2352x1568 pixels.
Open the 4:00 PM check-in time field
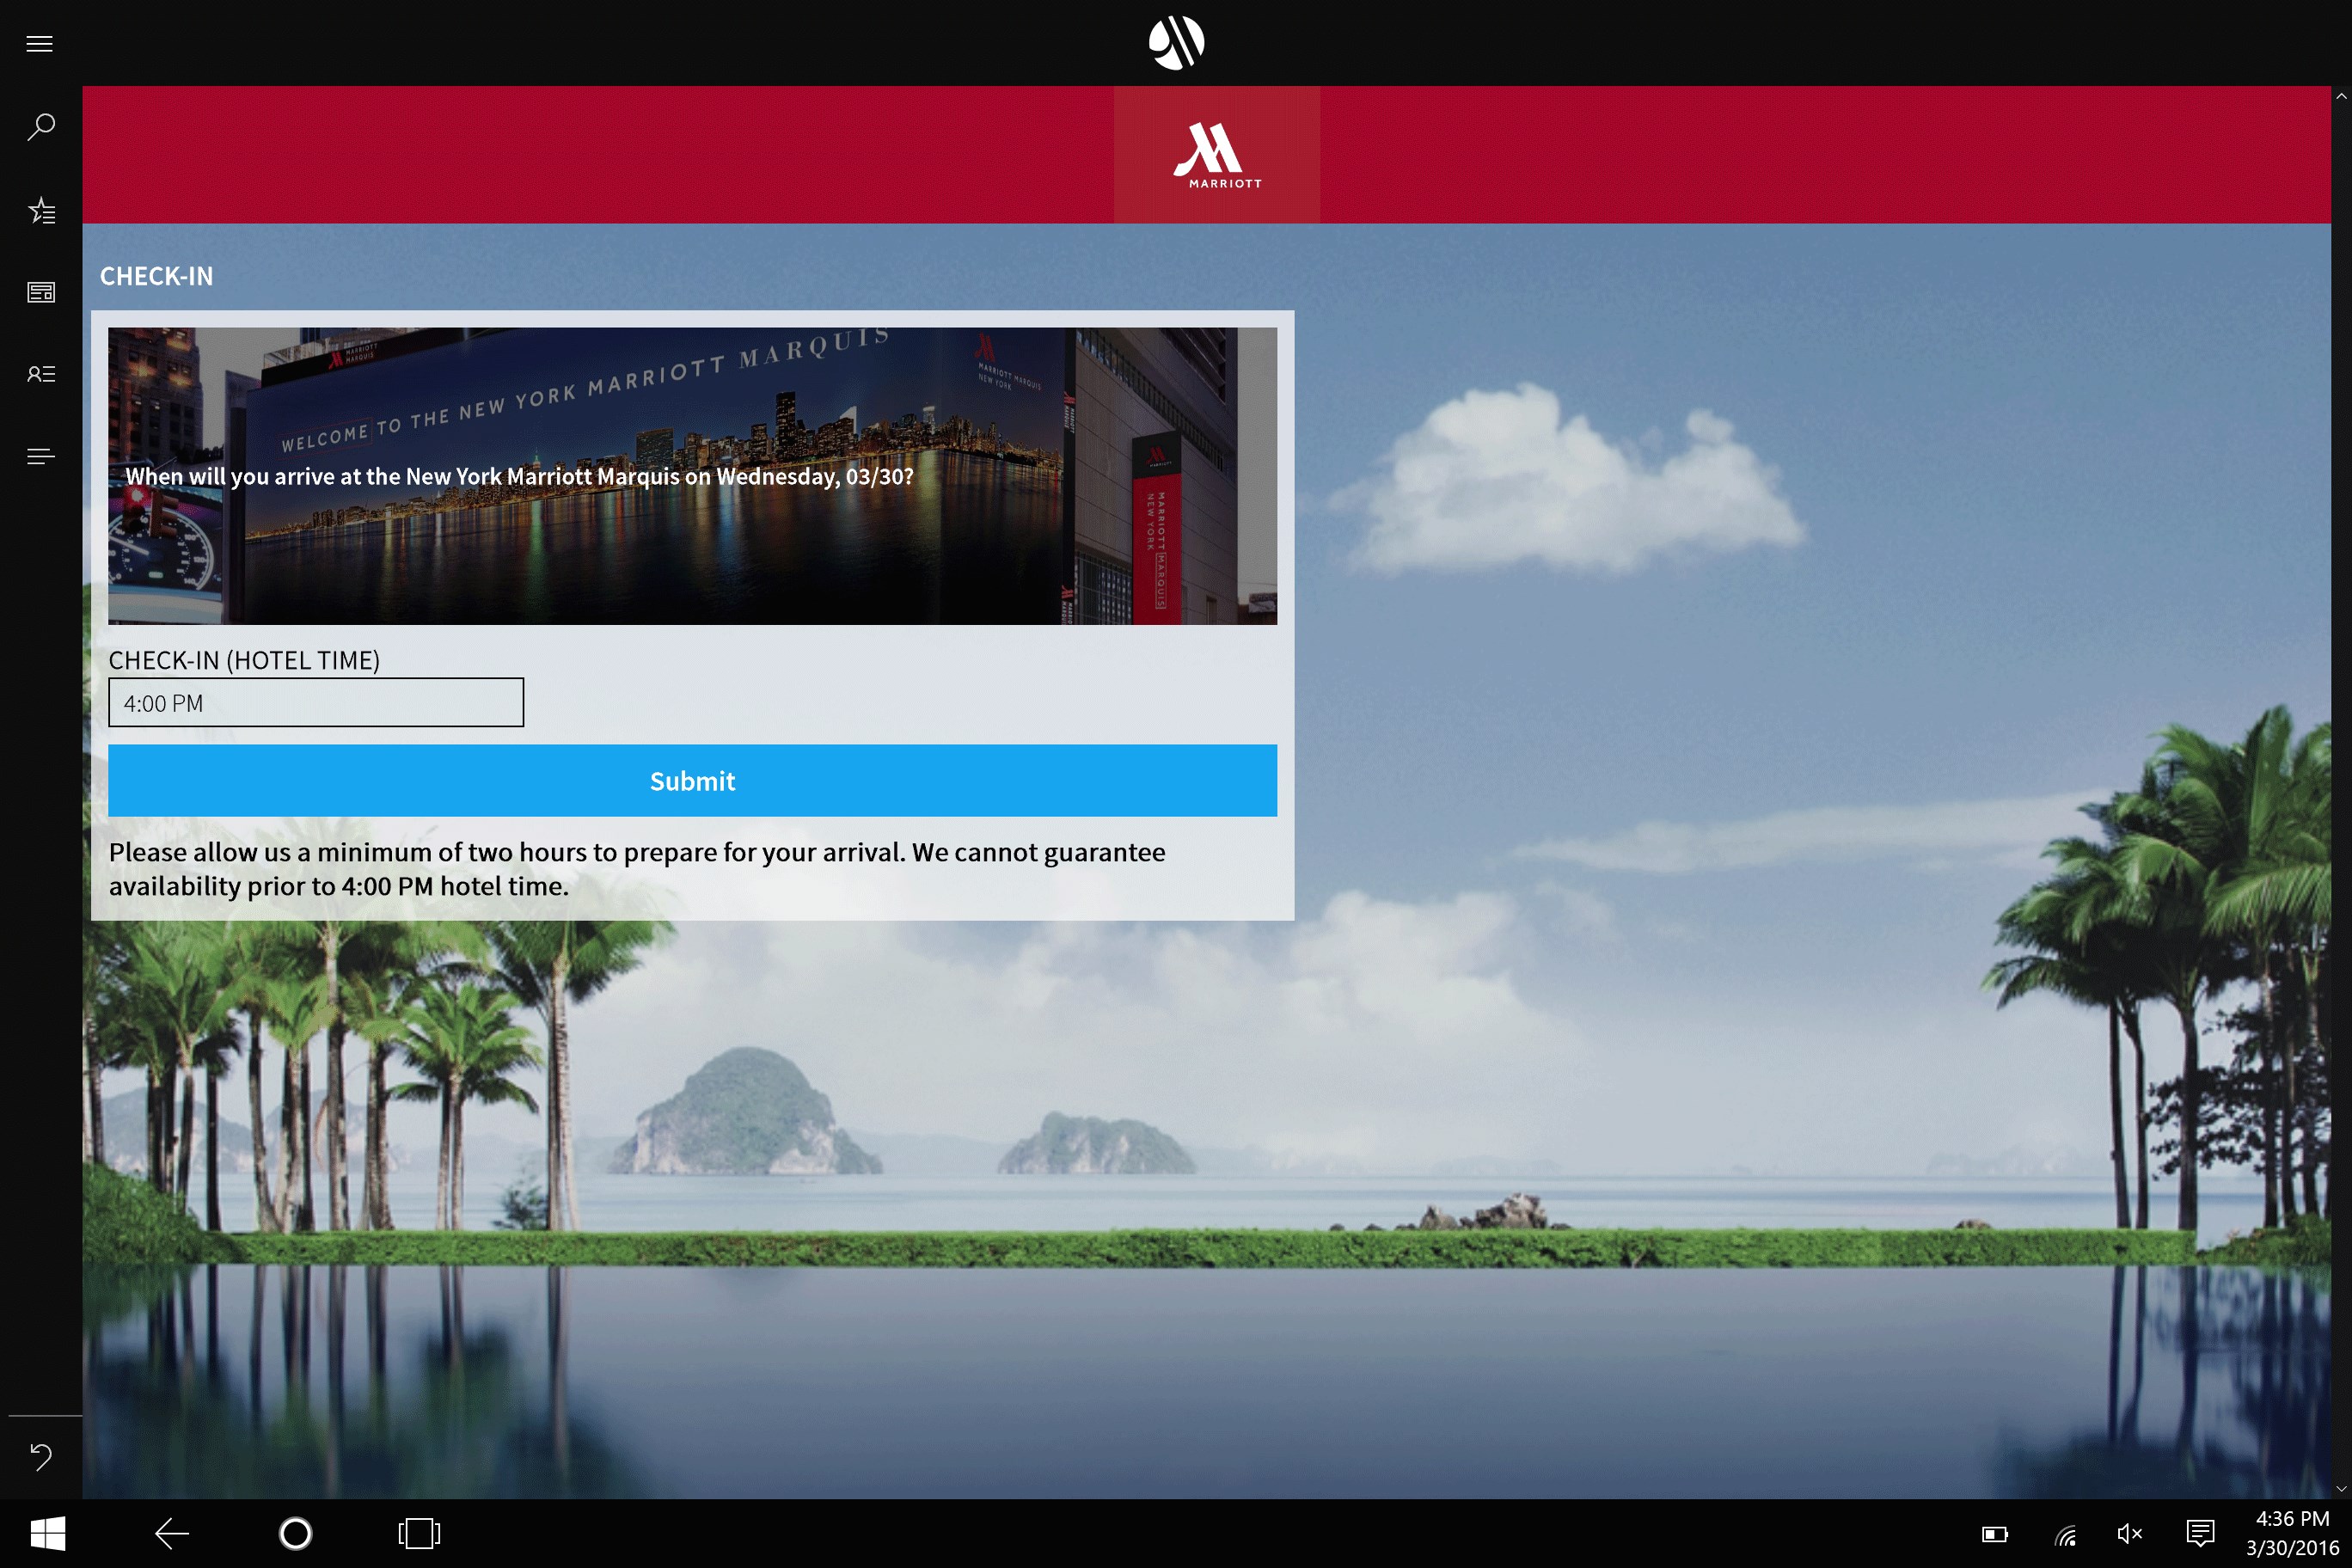316,703
